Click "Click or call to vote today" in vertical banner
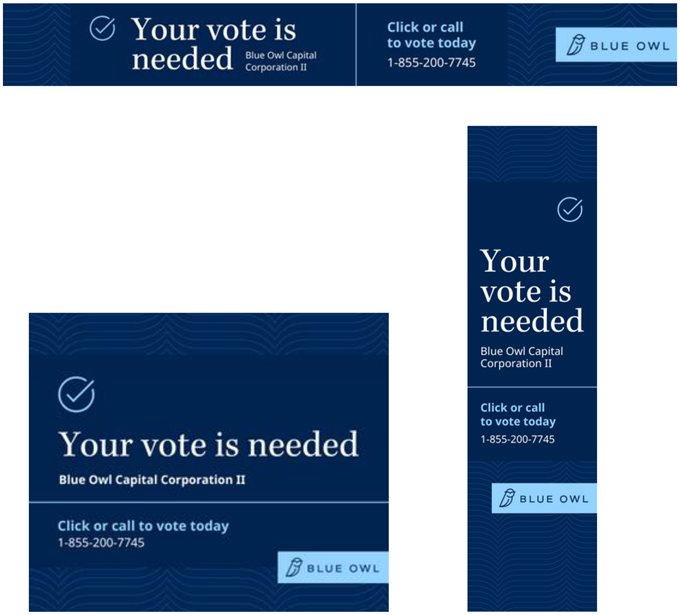Screen dimensions: 680x615 pyautogui.click(x=517, y=415)
